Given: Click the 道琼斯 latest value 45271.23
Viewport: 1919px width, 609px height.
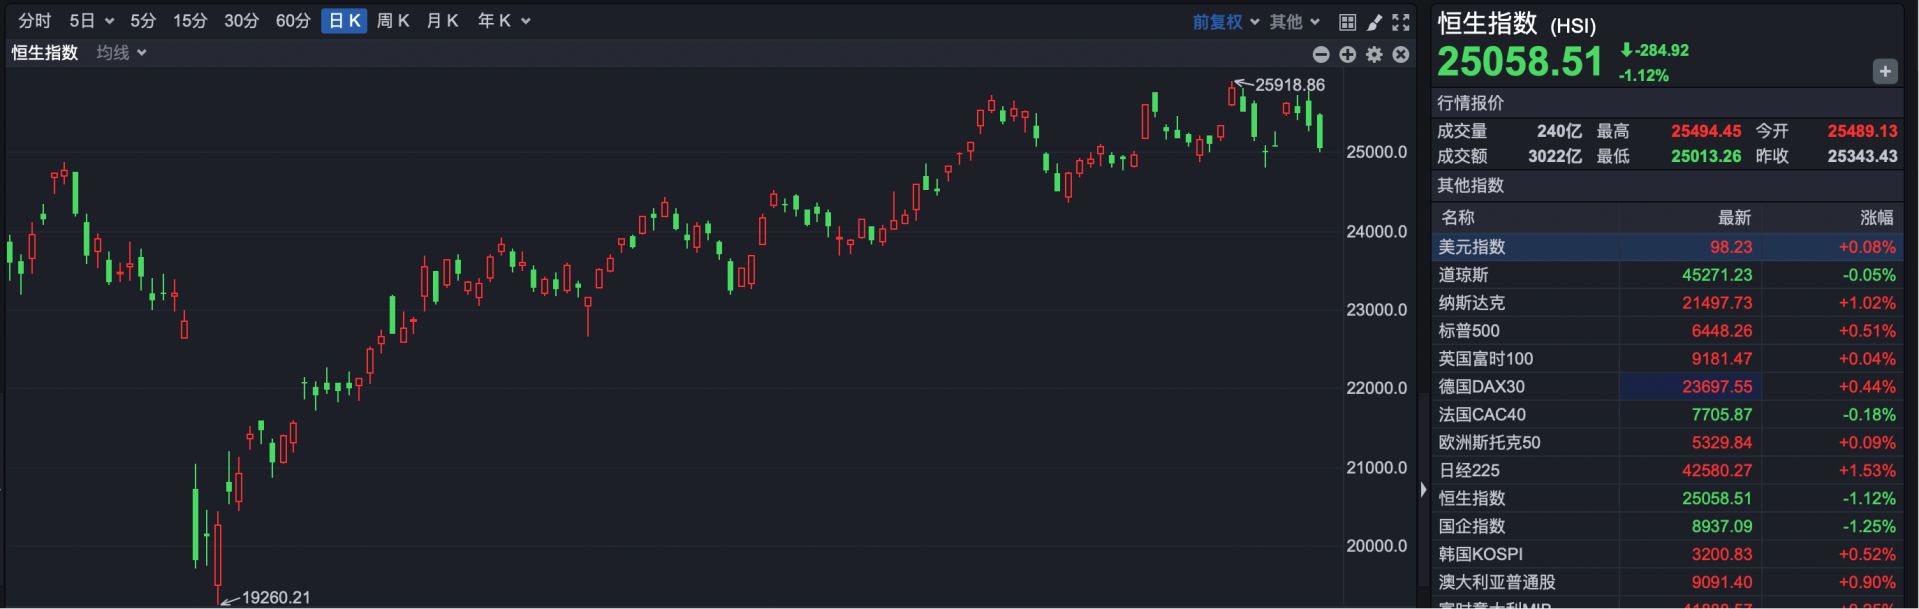Looking at the screenshot, I should (x=1717, y=275).
